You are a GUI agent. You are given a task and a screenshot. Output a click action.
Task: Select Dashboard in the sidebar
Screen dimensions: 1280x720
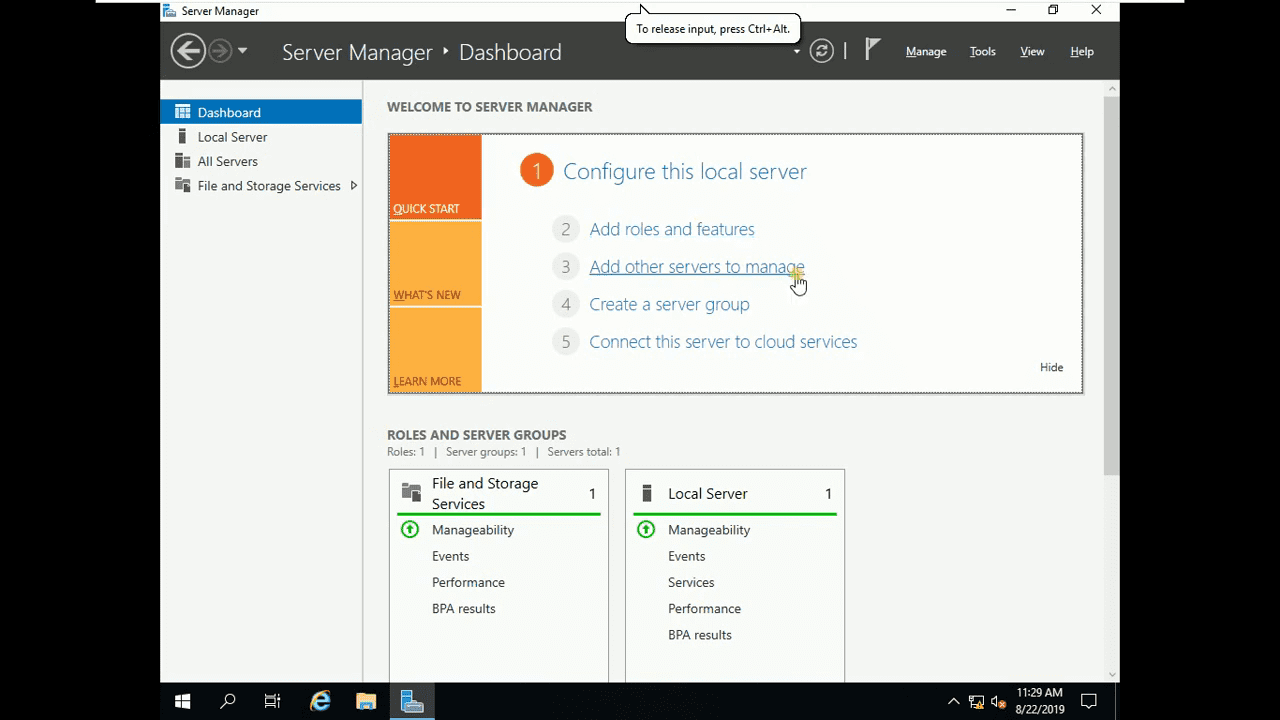click(261, 112)
